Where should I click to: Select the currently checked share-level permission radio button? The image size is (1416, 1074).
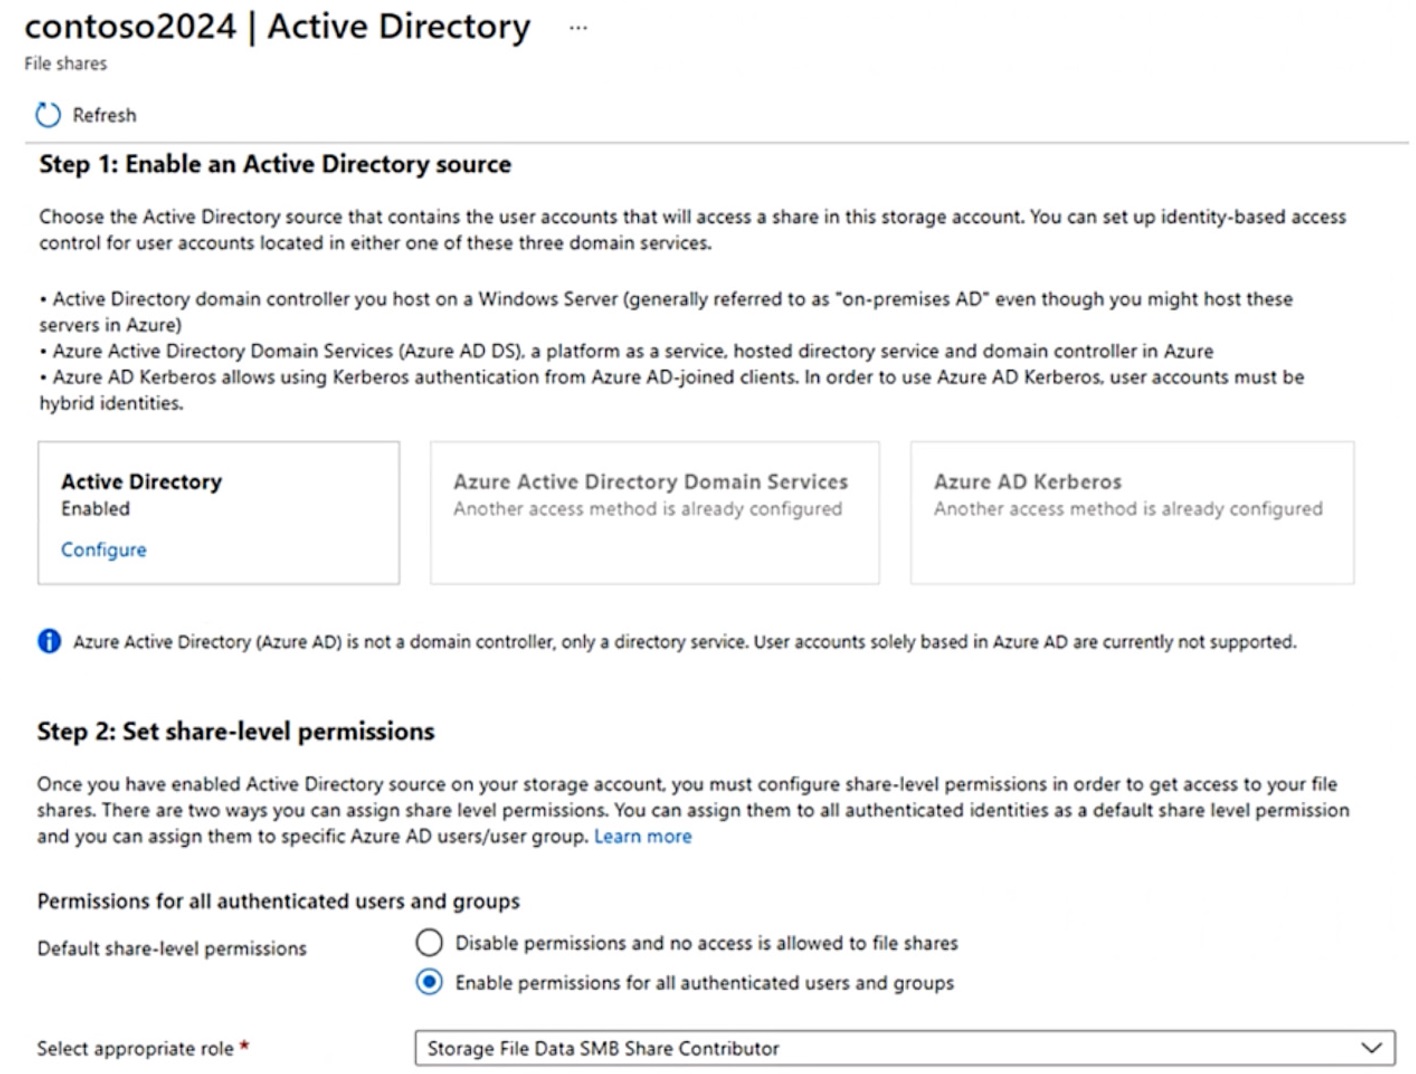click(429, 983)
